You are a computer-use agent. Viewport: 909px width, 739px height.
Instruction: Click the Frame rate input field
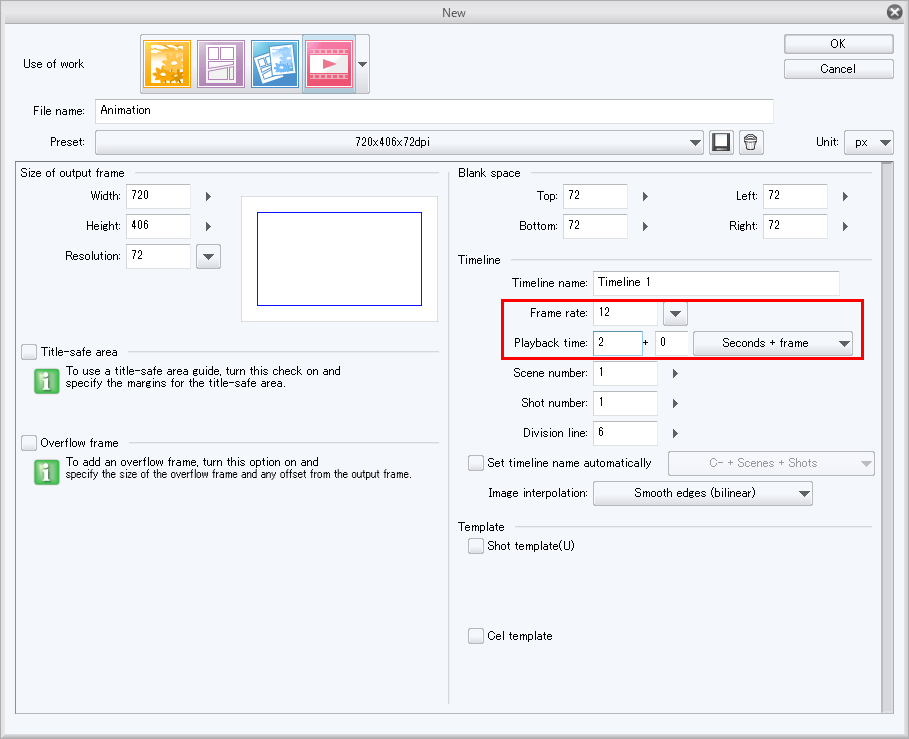pos(626,313)
